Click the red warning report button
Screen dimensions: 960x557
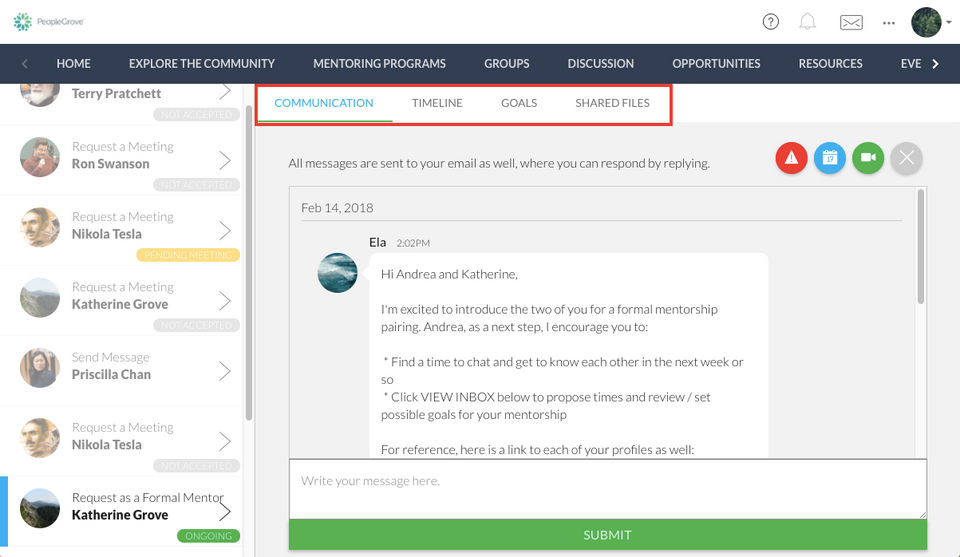click(x=791, y=158)
